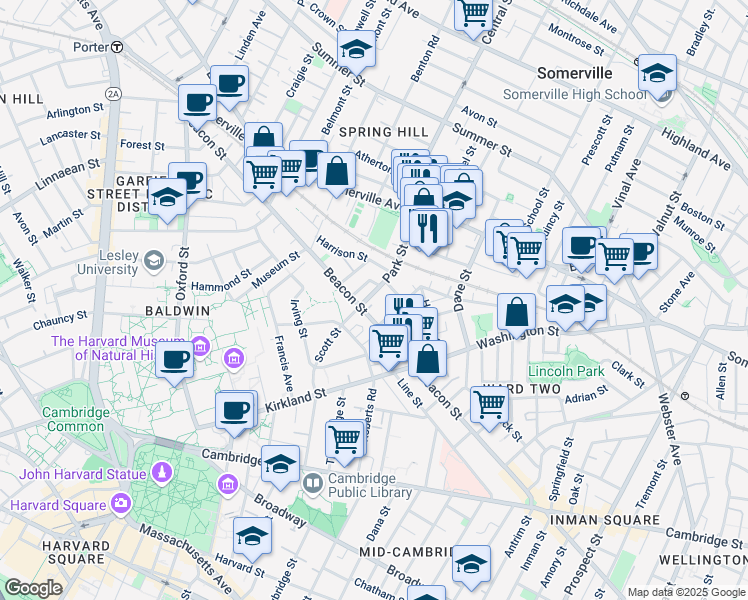Select the SPRING HILL neighborhood label
Screen dimensions: 748x600
point(384,132)
